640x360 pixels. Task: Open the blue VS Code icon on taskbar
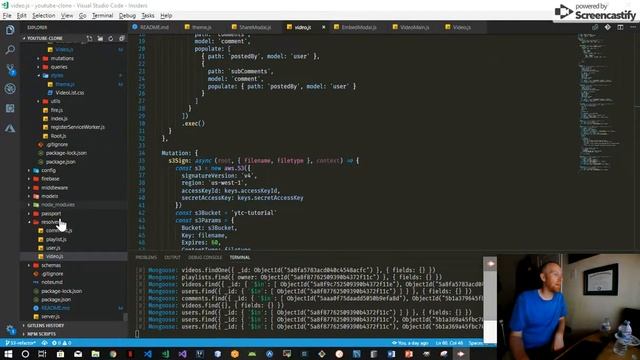[x=148, y=354]
